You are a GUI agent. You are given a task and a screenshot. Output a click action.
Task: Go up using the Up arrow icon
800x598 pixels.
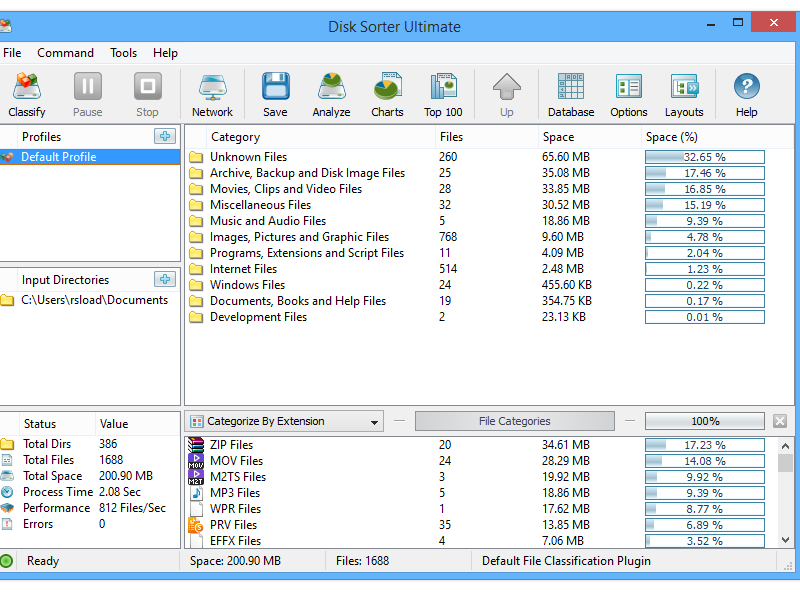pyautogui.click(x=507, y=86)
